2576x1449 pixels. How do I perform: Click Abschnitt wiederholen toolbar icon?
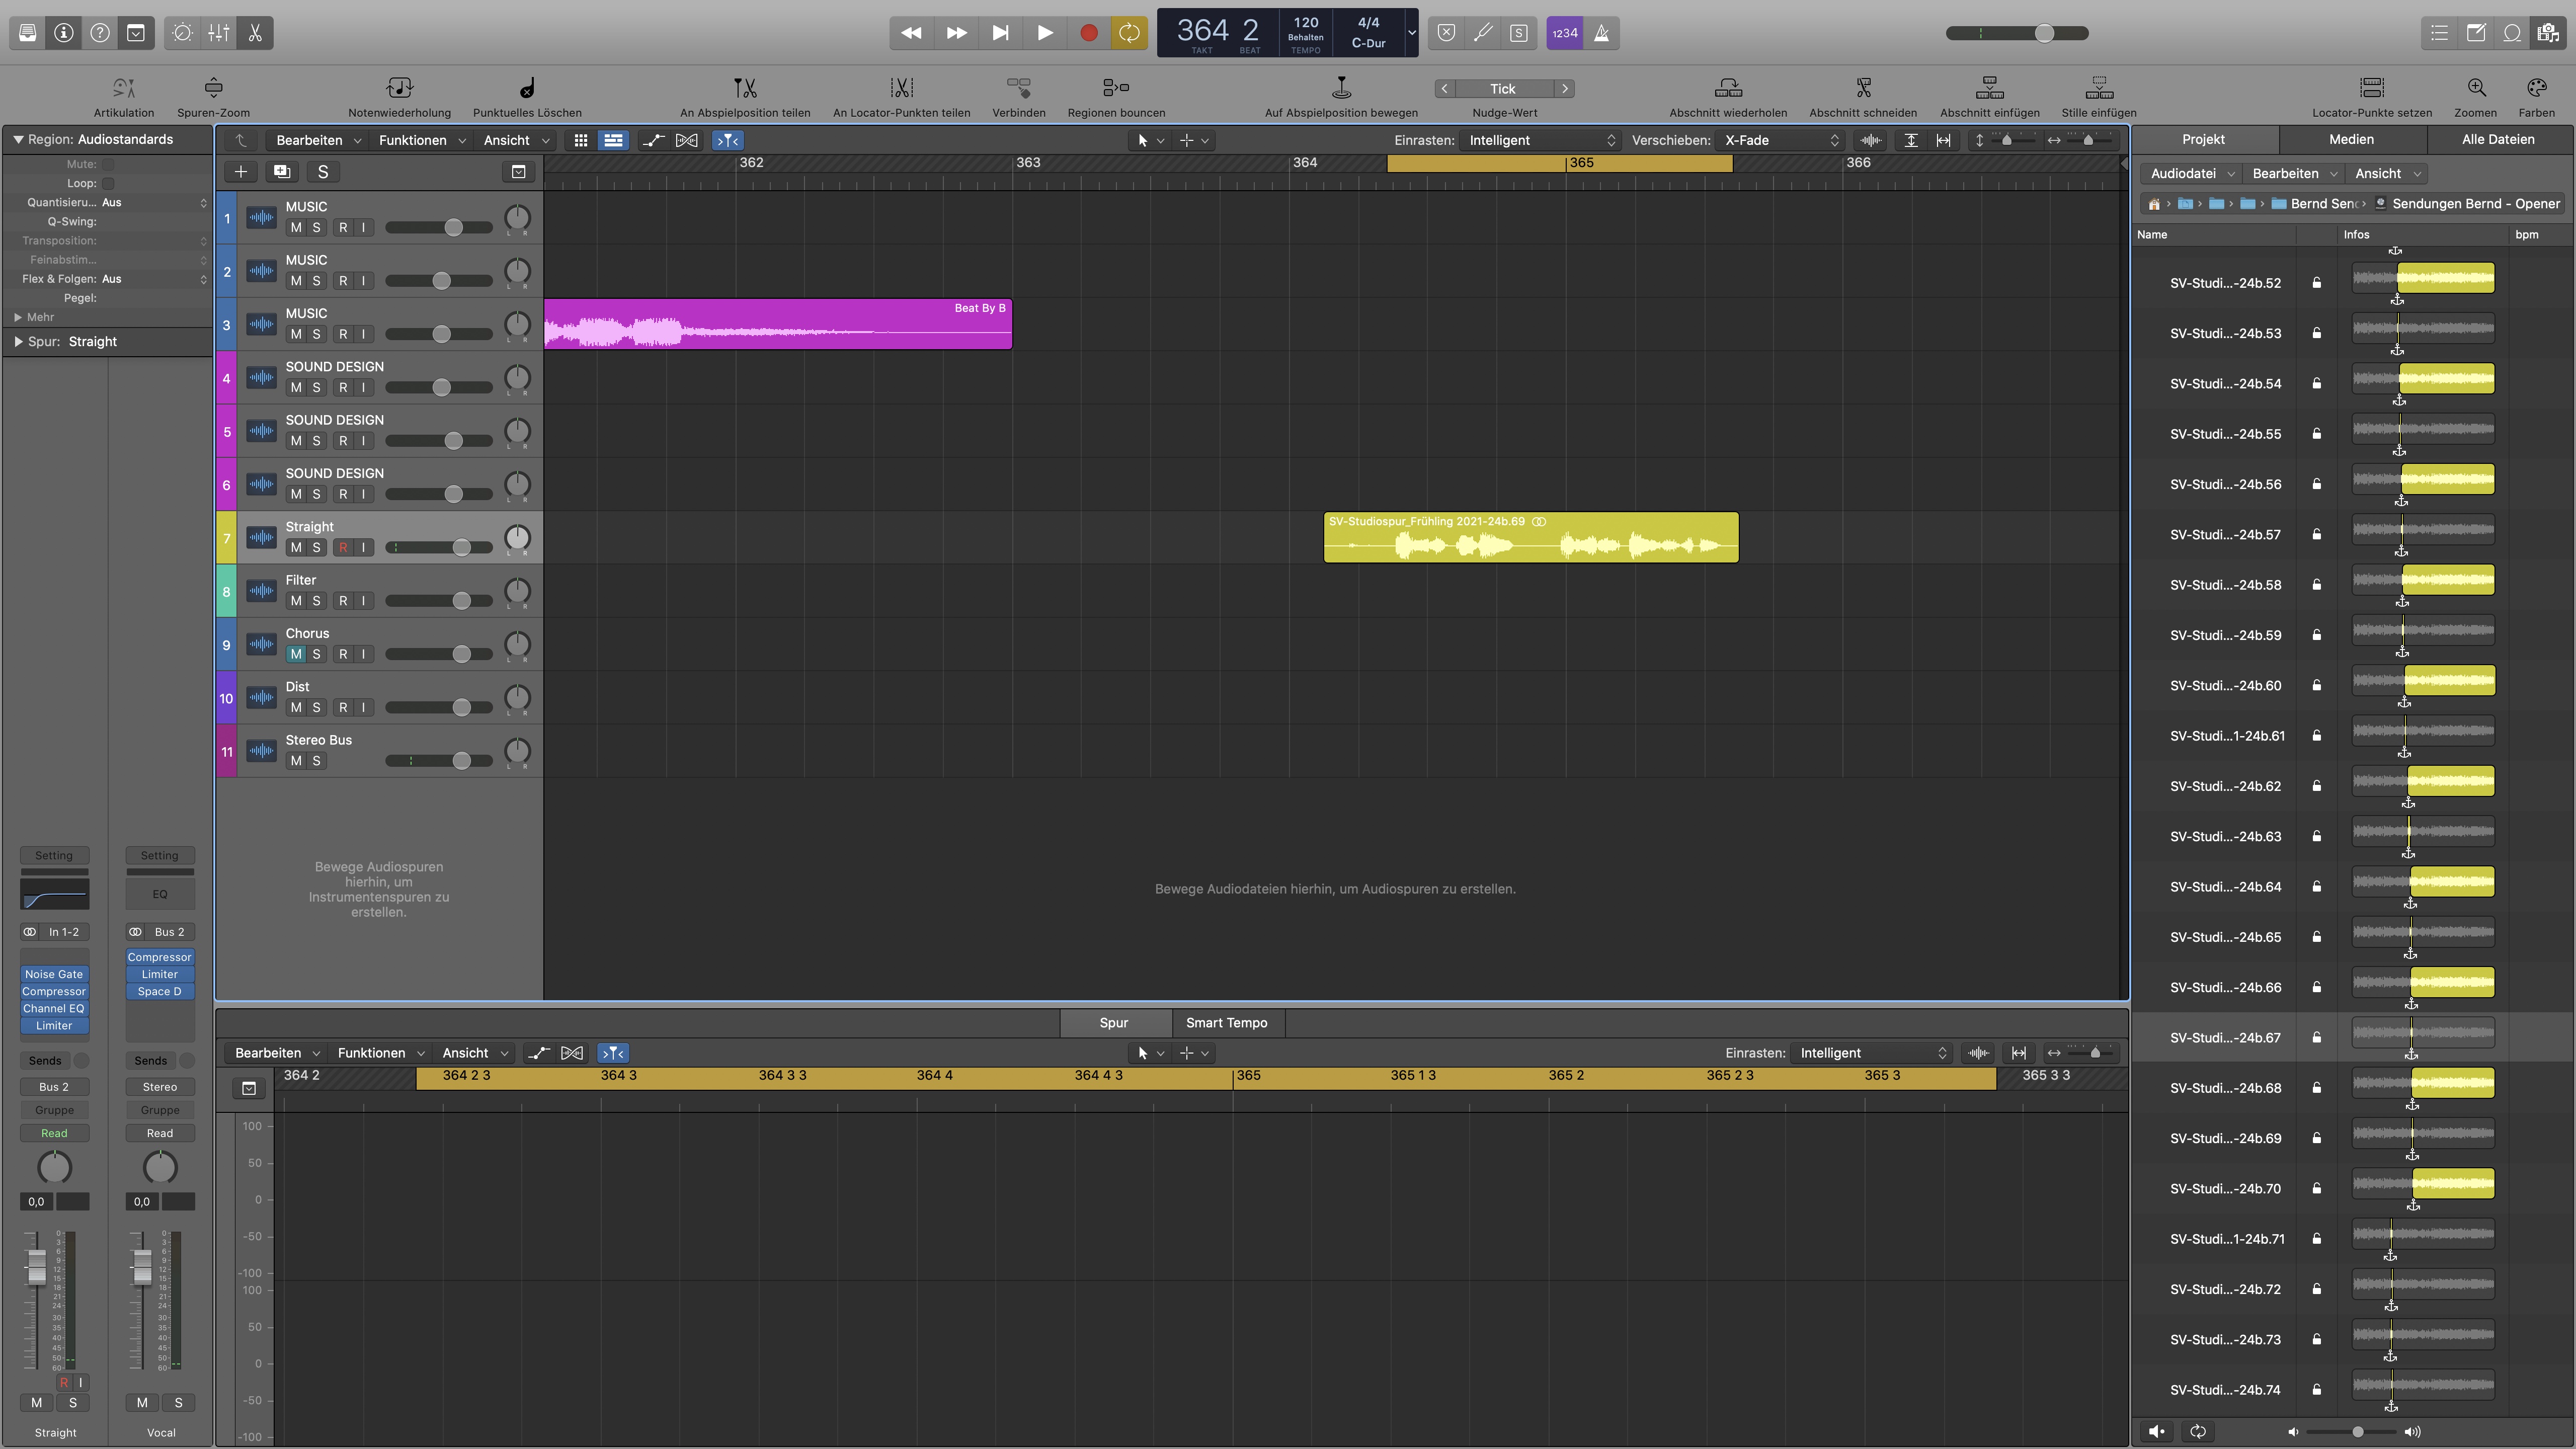click(1727, 88)
